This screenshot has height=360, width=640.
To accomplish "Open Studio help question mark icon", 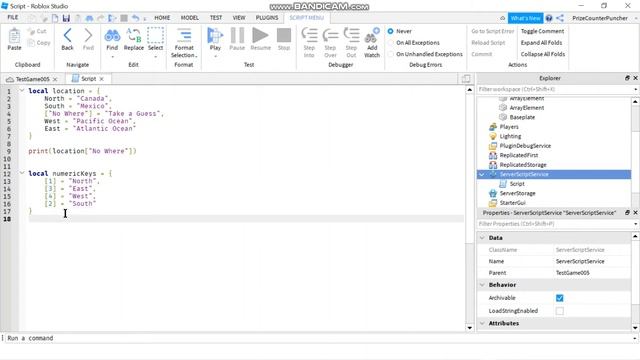I will point(549,18).
